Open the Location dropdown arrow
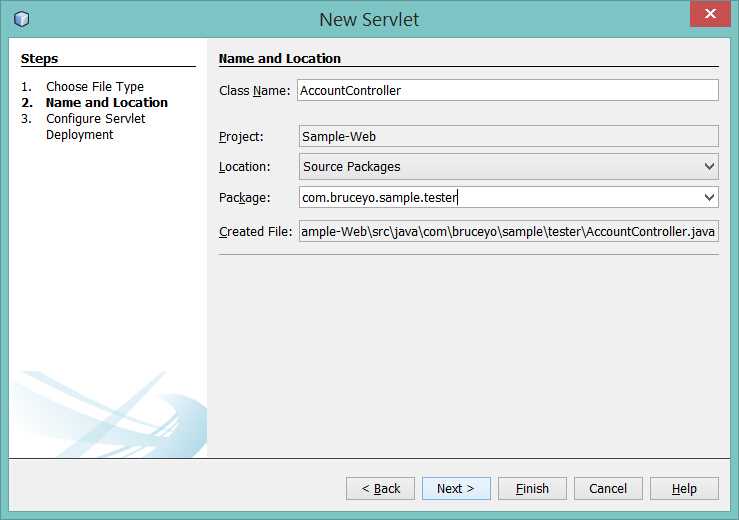Image resolution: width=739 pixels, height=520 pixels. 709,167
